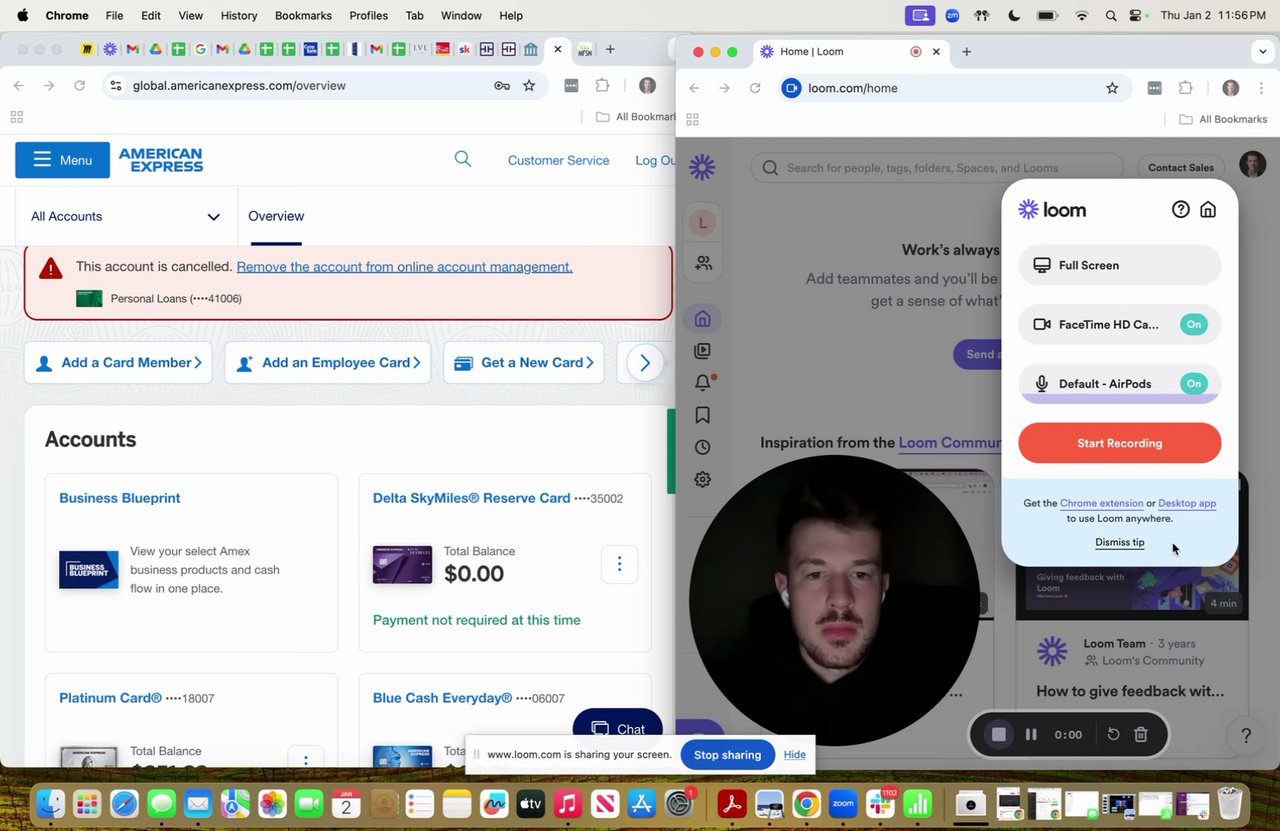Open Customer Service link on Amex
Image resolution: width=1280 pixels, height=831 pixels.
pos(558,160)
